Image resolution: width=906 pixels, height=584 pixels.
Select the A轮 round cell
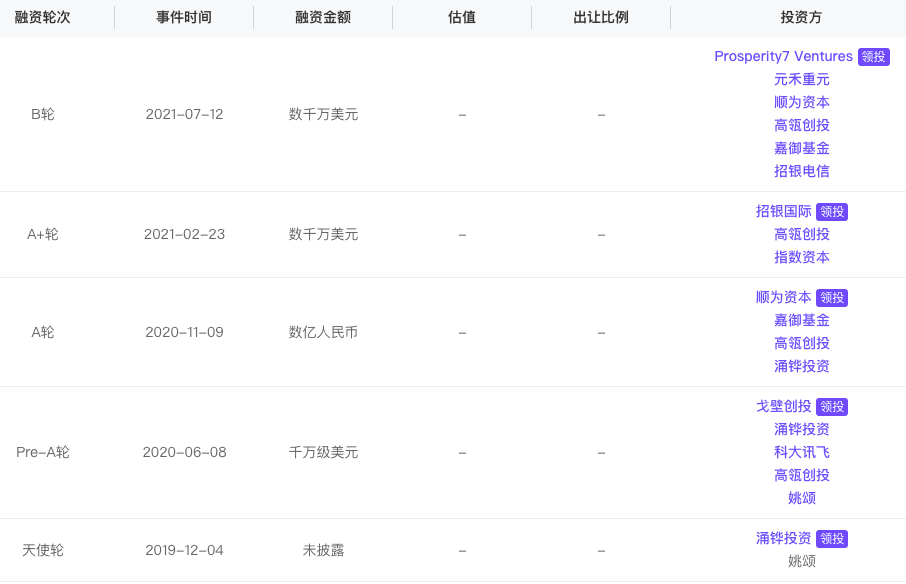pyautogui.click(x=42, y=332)
